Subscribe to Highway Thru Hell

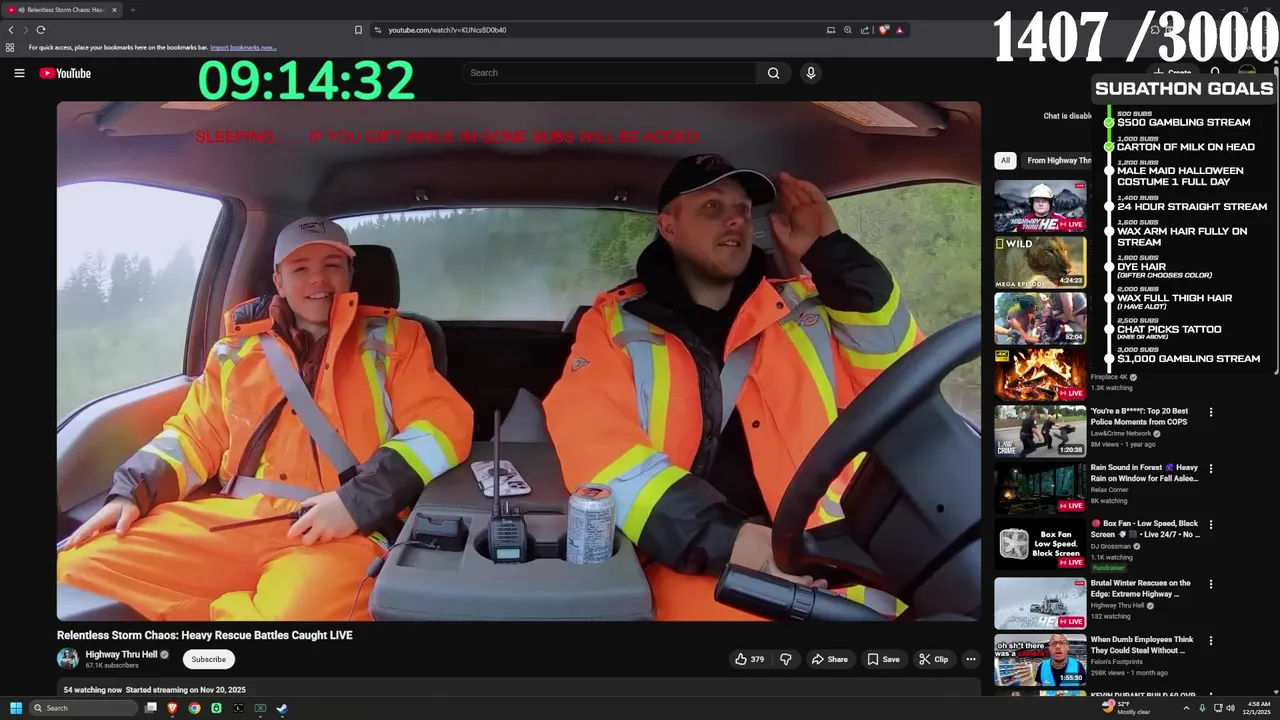208,659
